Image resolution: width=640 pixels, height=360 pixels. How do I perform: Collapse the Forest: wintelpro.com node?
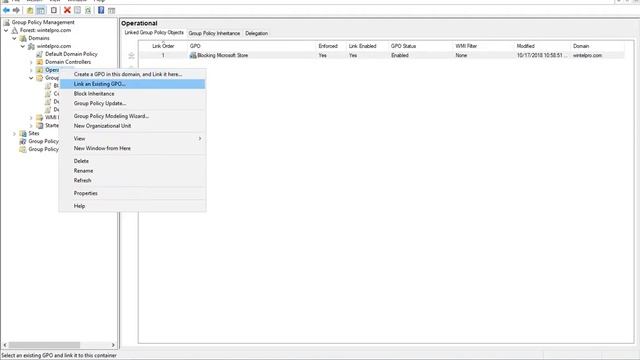[x=6, y=30]
